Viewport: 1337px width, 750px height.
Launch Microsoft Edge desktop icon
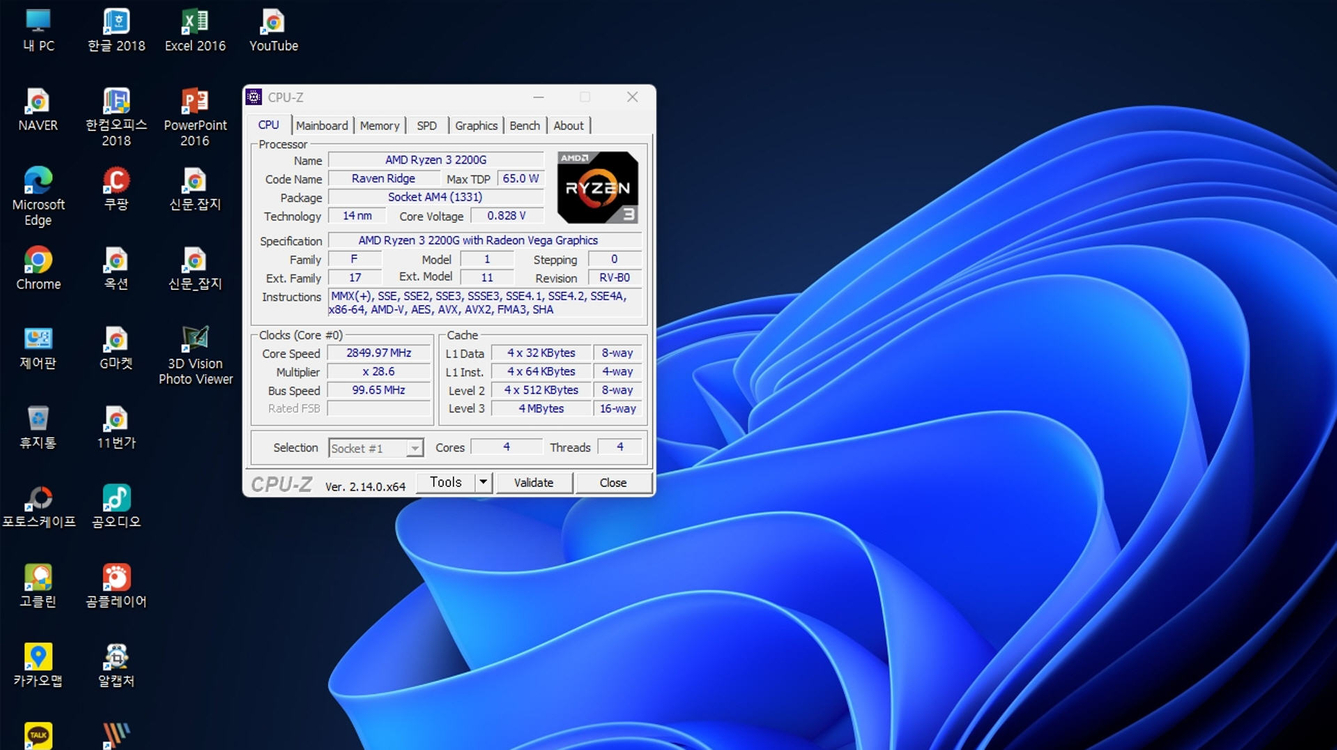click(38, 196)
